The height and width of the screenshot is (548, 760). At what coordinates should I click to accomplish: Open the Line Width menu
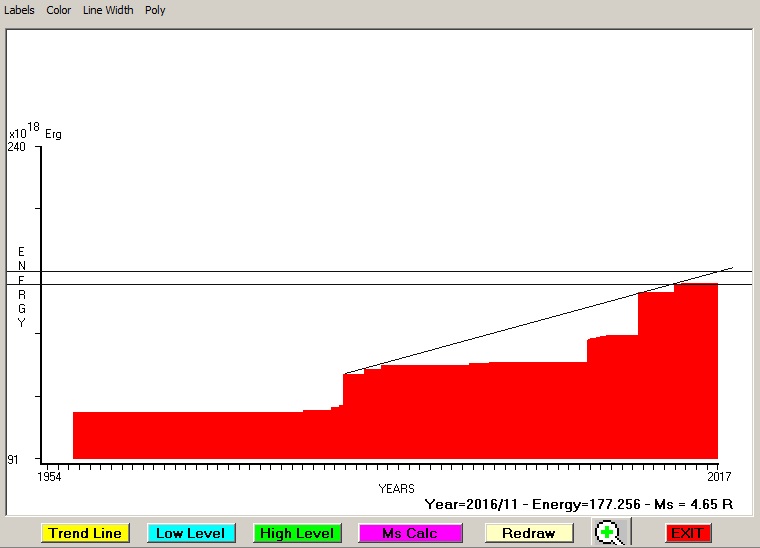click(108, 10)
